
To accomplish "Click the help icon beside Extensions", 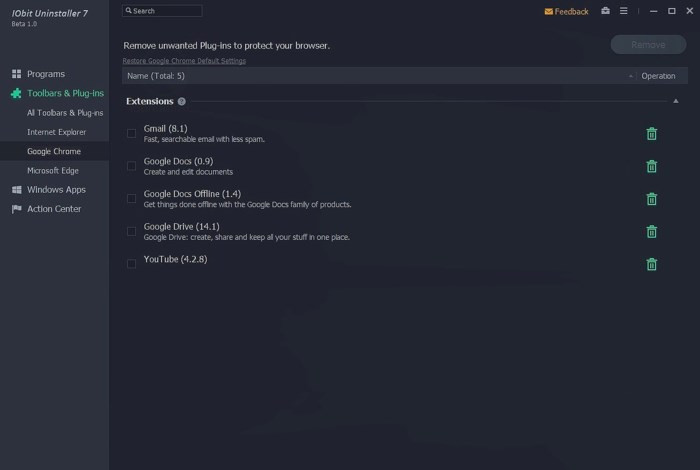I will (x=182, y=101).
